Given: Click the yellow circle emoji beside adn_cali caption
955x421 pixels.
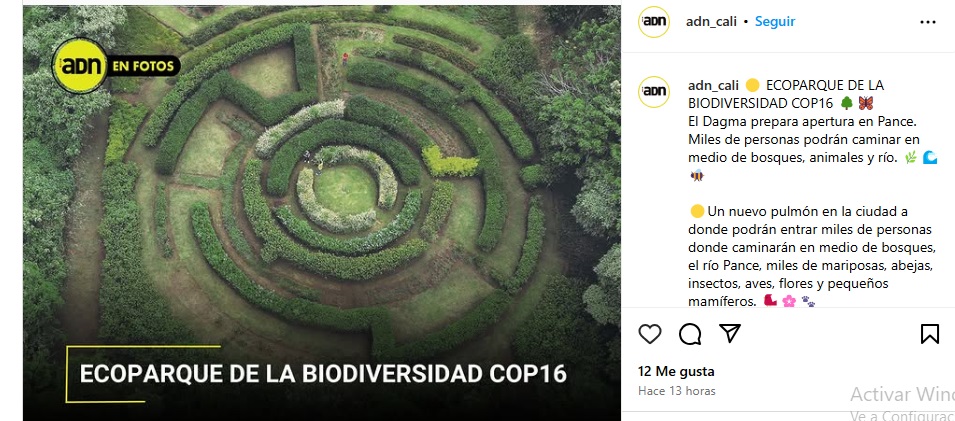Looking at the screenshot, I should [752, 85].
